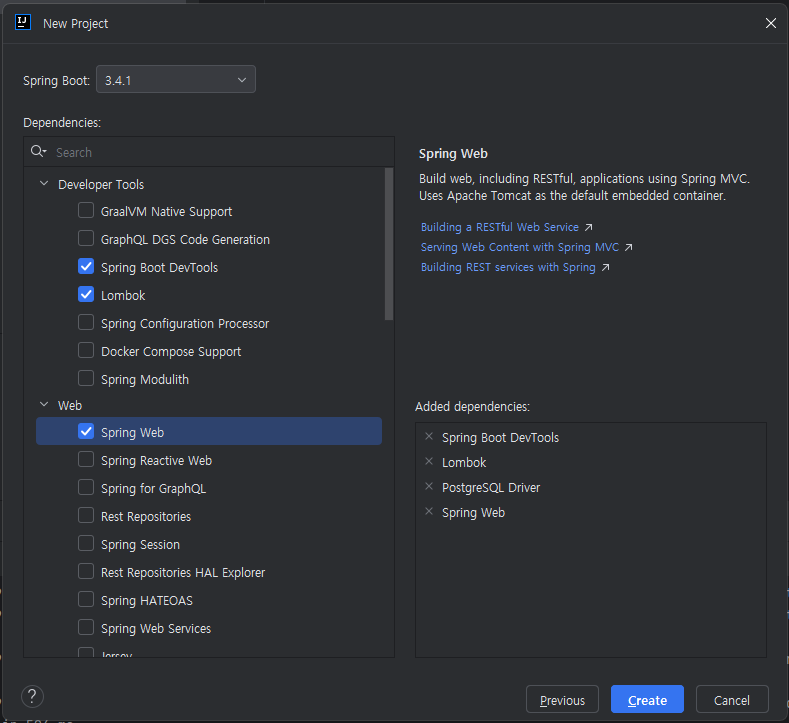
Task: Collapse the Developer Tools group
Action: coord(44,184)
